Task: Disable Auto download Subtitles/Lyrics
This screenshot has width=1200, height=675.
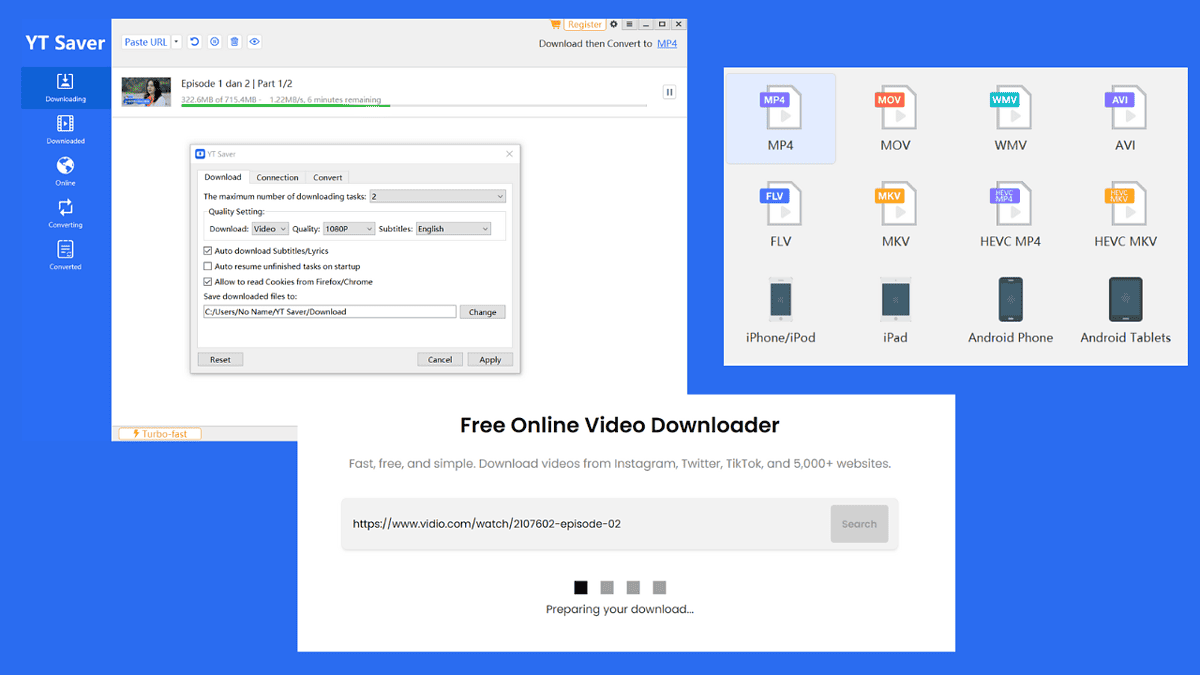Action: [206, 251]
